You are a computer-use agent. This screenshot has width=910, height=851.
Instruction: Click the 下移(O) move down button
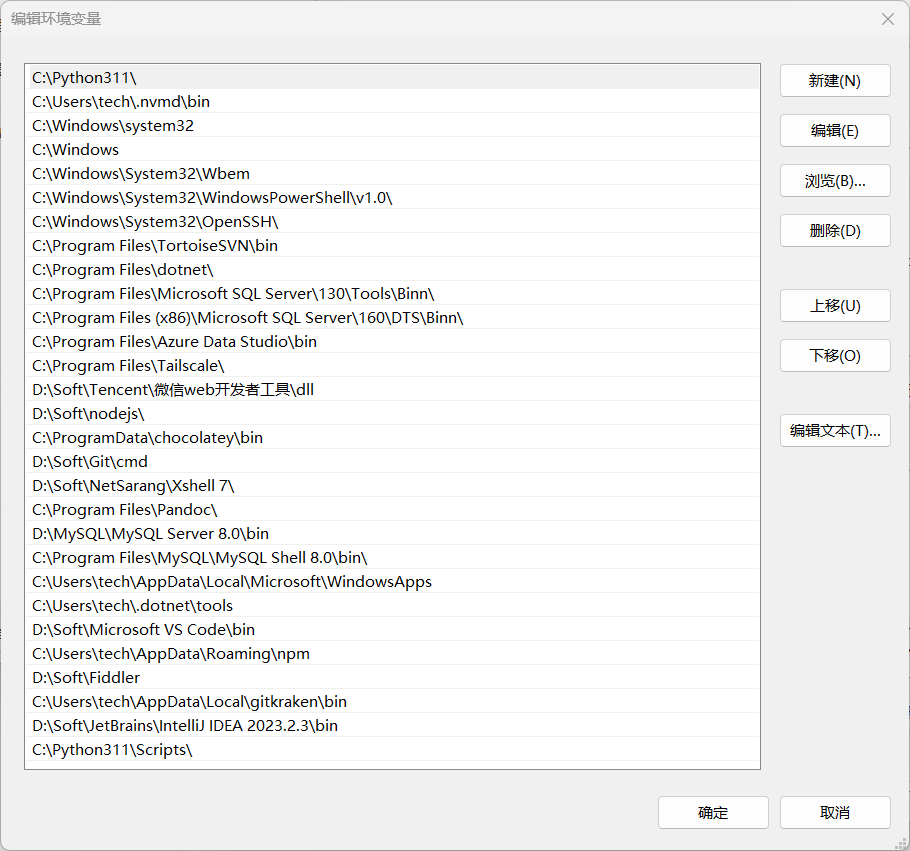pos(835,355)
